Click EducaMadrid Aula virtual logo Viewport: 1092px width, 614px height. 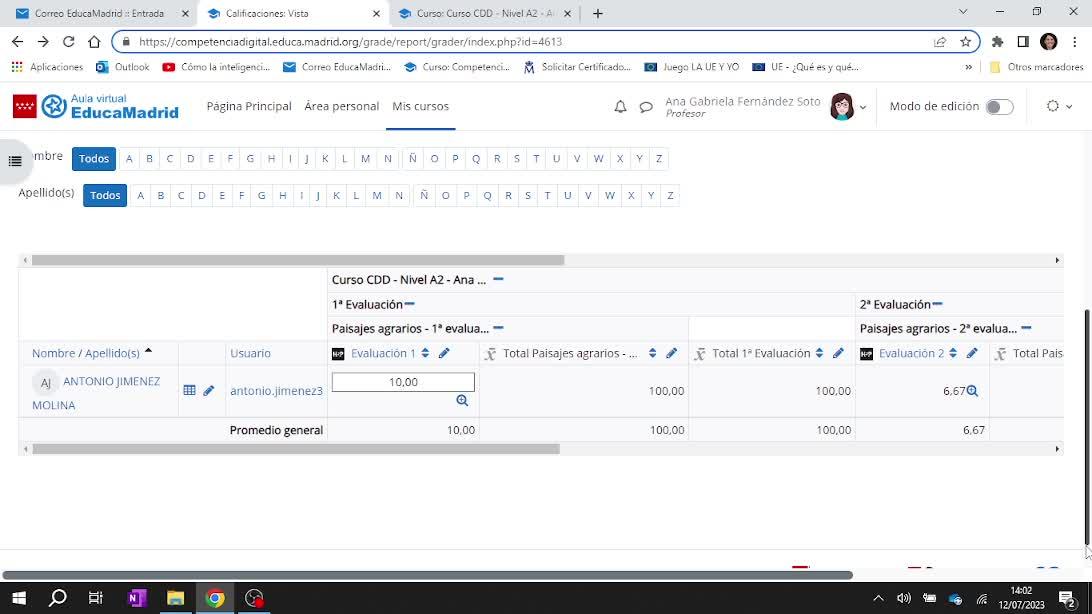point(96,107)
